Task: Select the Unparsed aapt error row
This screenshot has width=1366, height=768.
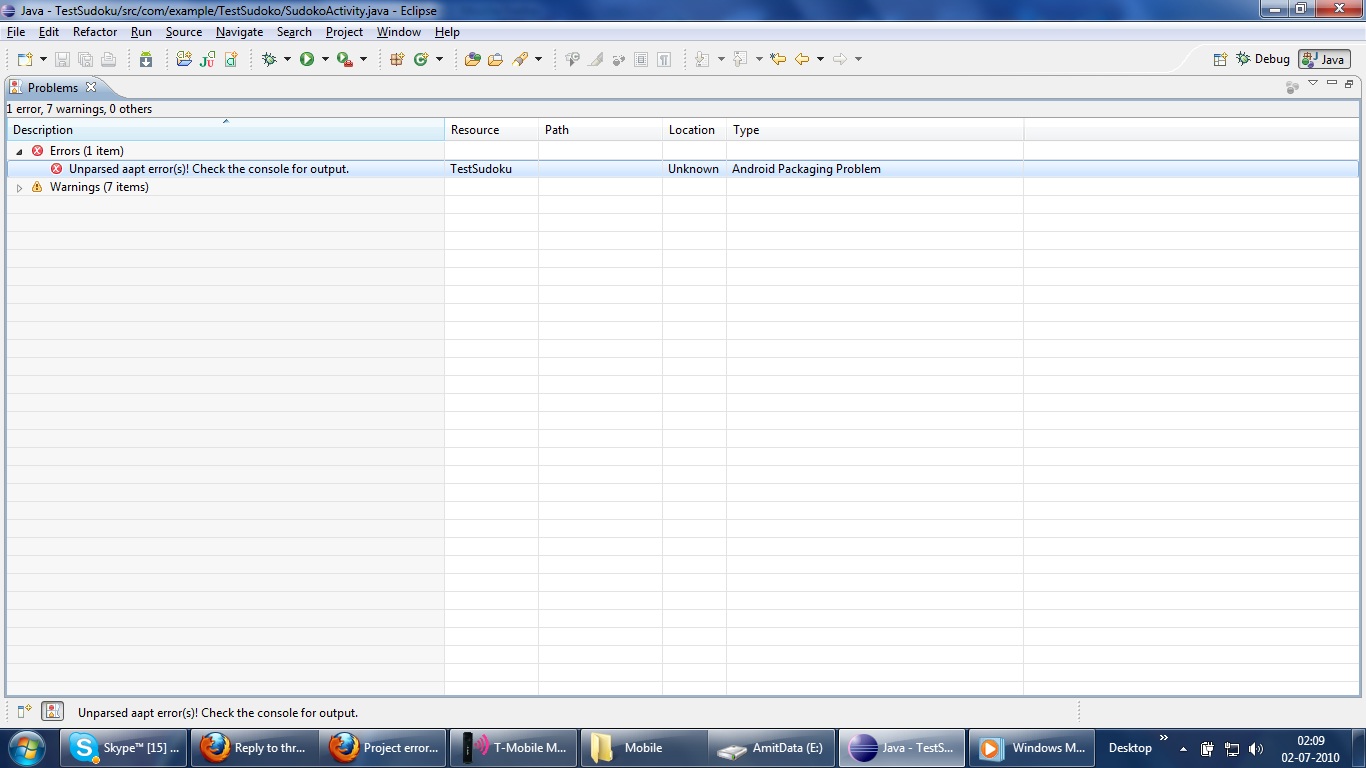Action: click(683, 169)
